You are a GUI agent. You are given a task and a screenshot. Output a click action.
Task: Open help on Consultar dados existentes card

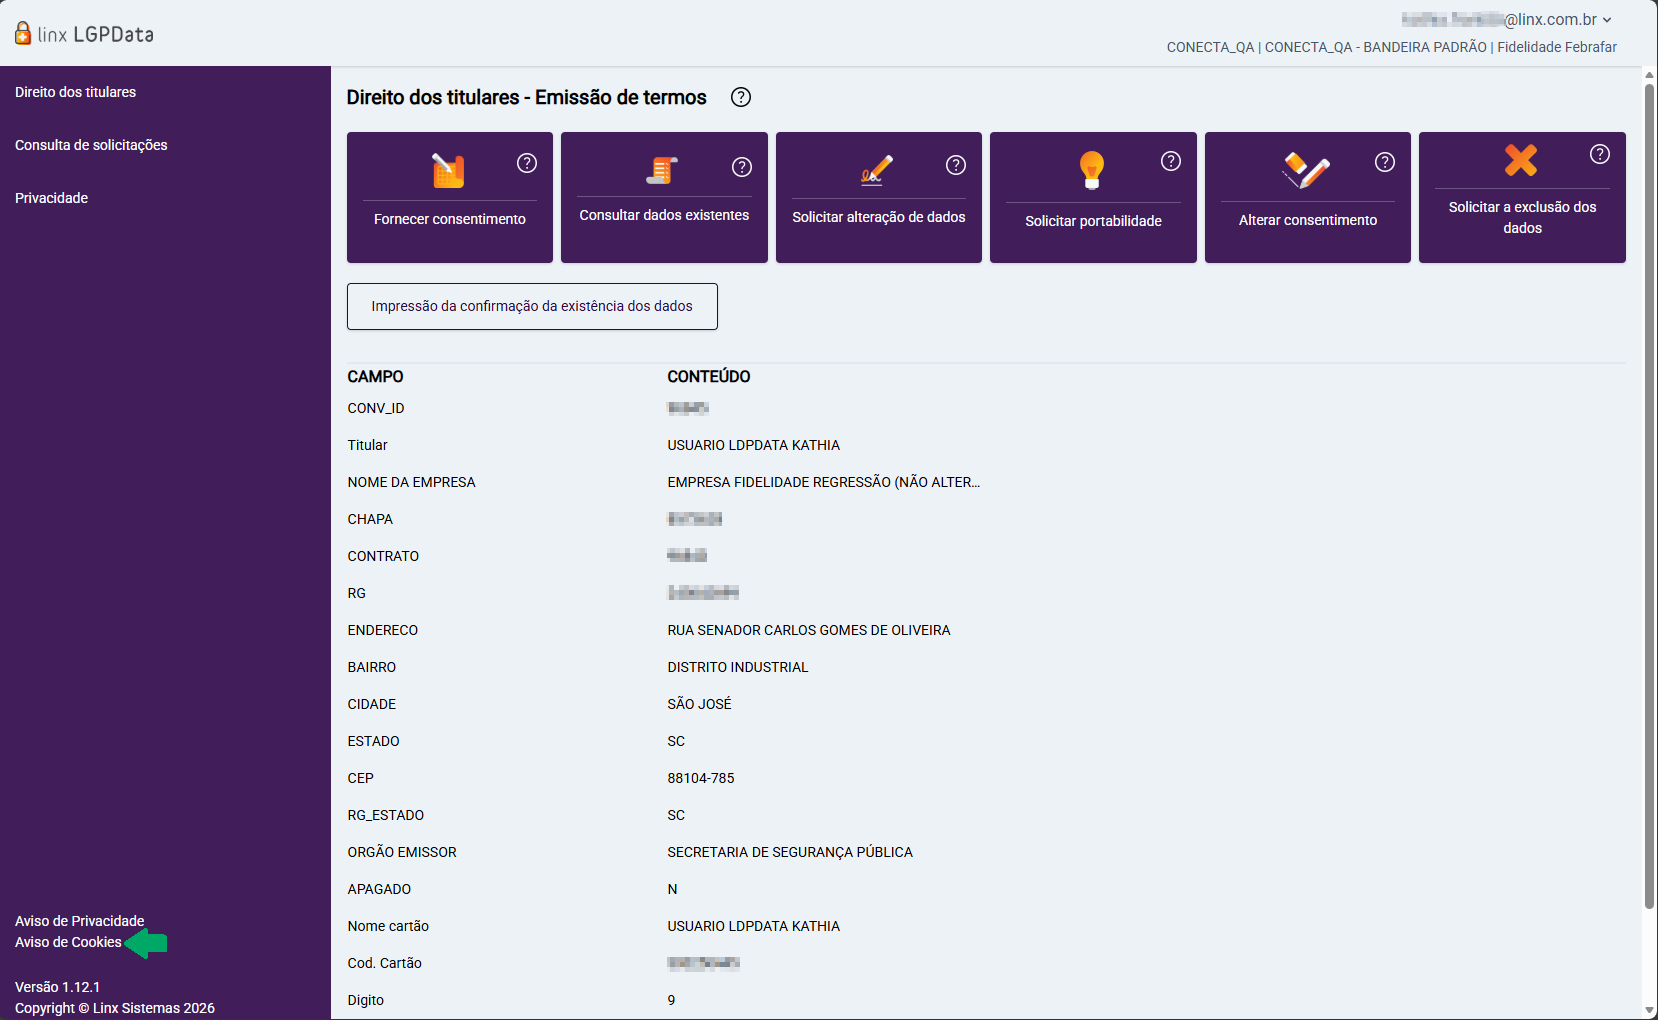coord(742,167)
